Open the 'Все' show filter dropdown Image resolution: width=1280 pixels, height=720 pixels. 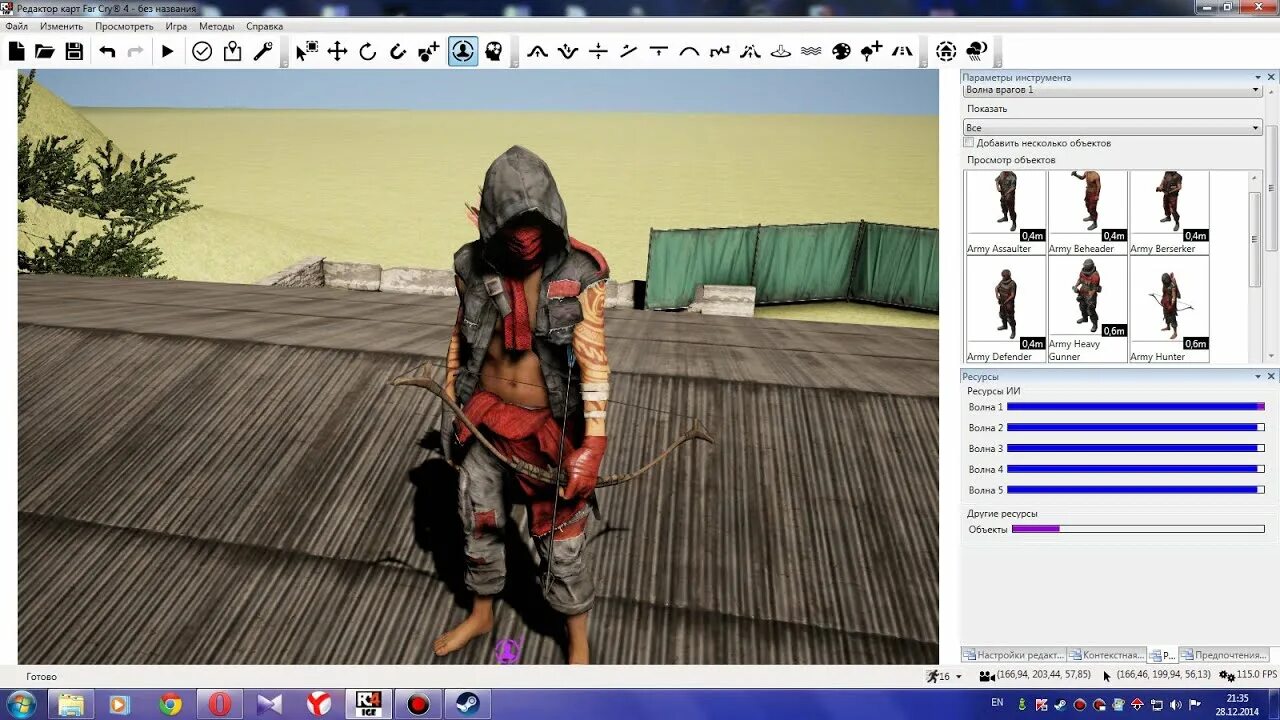coord(1113,127)
